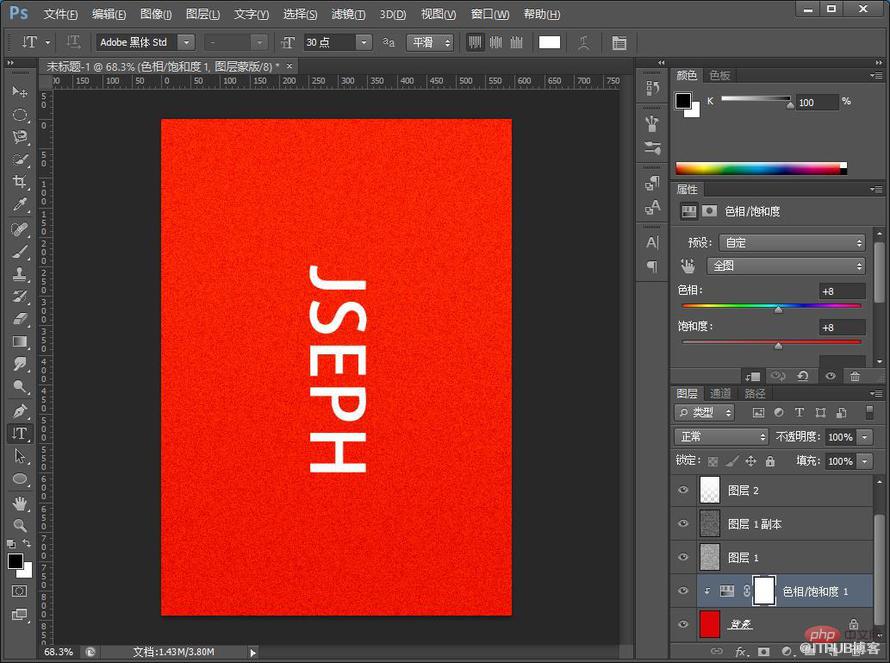Toggle visibility of 色相/饱和度 1 layer
The width and height of the screenshot is (890, 663).
[683, 590]
